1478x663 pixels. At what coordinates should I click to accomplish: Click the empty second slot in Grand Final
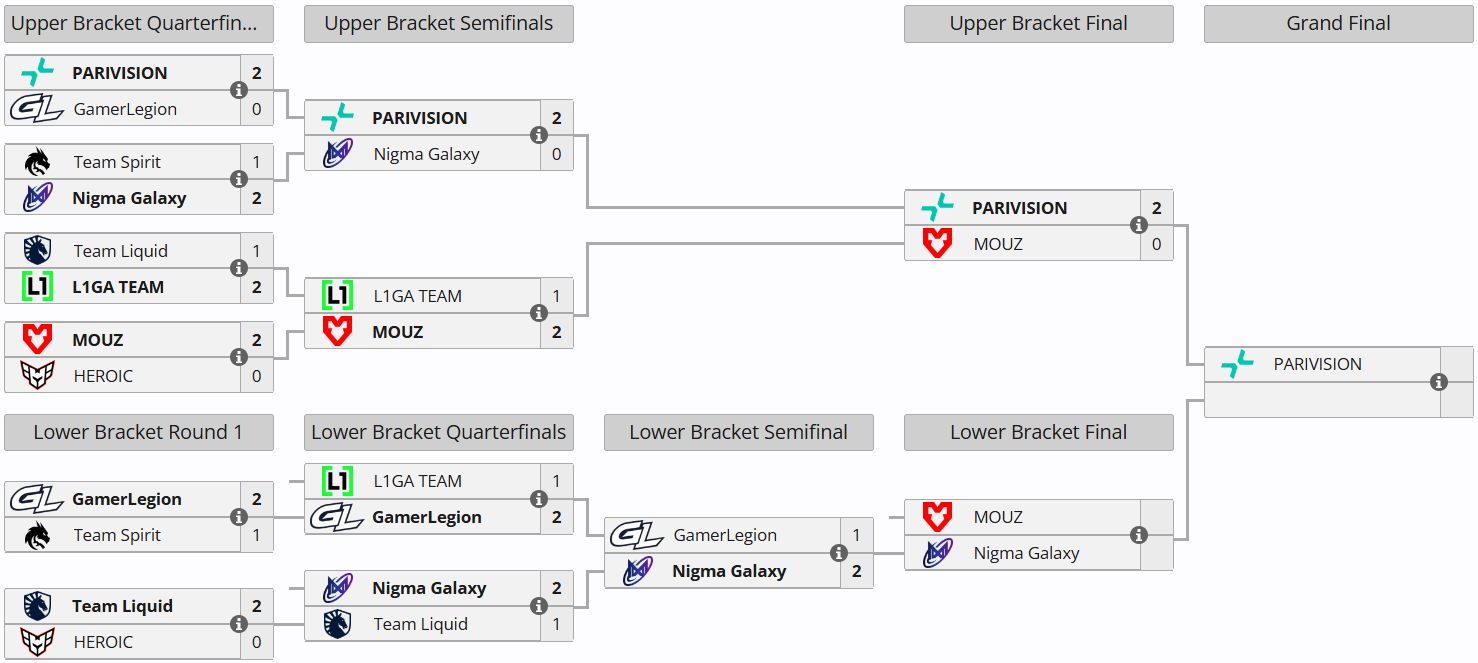pos(1322,400)
